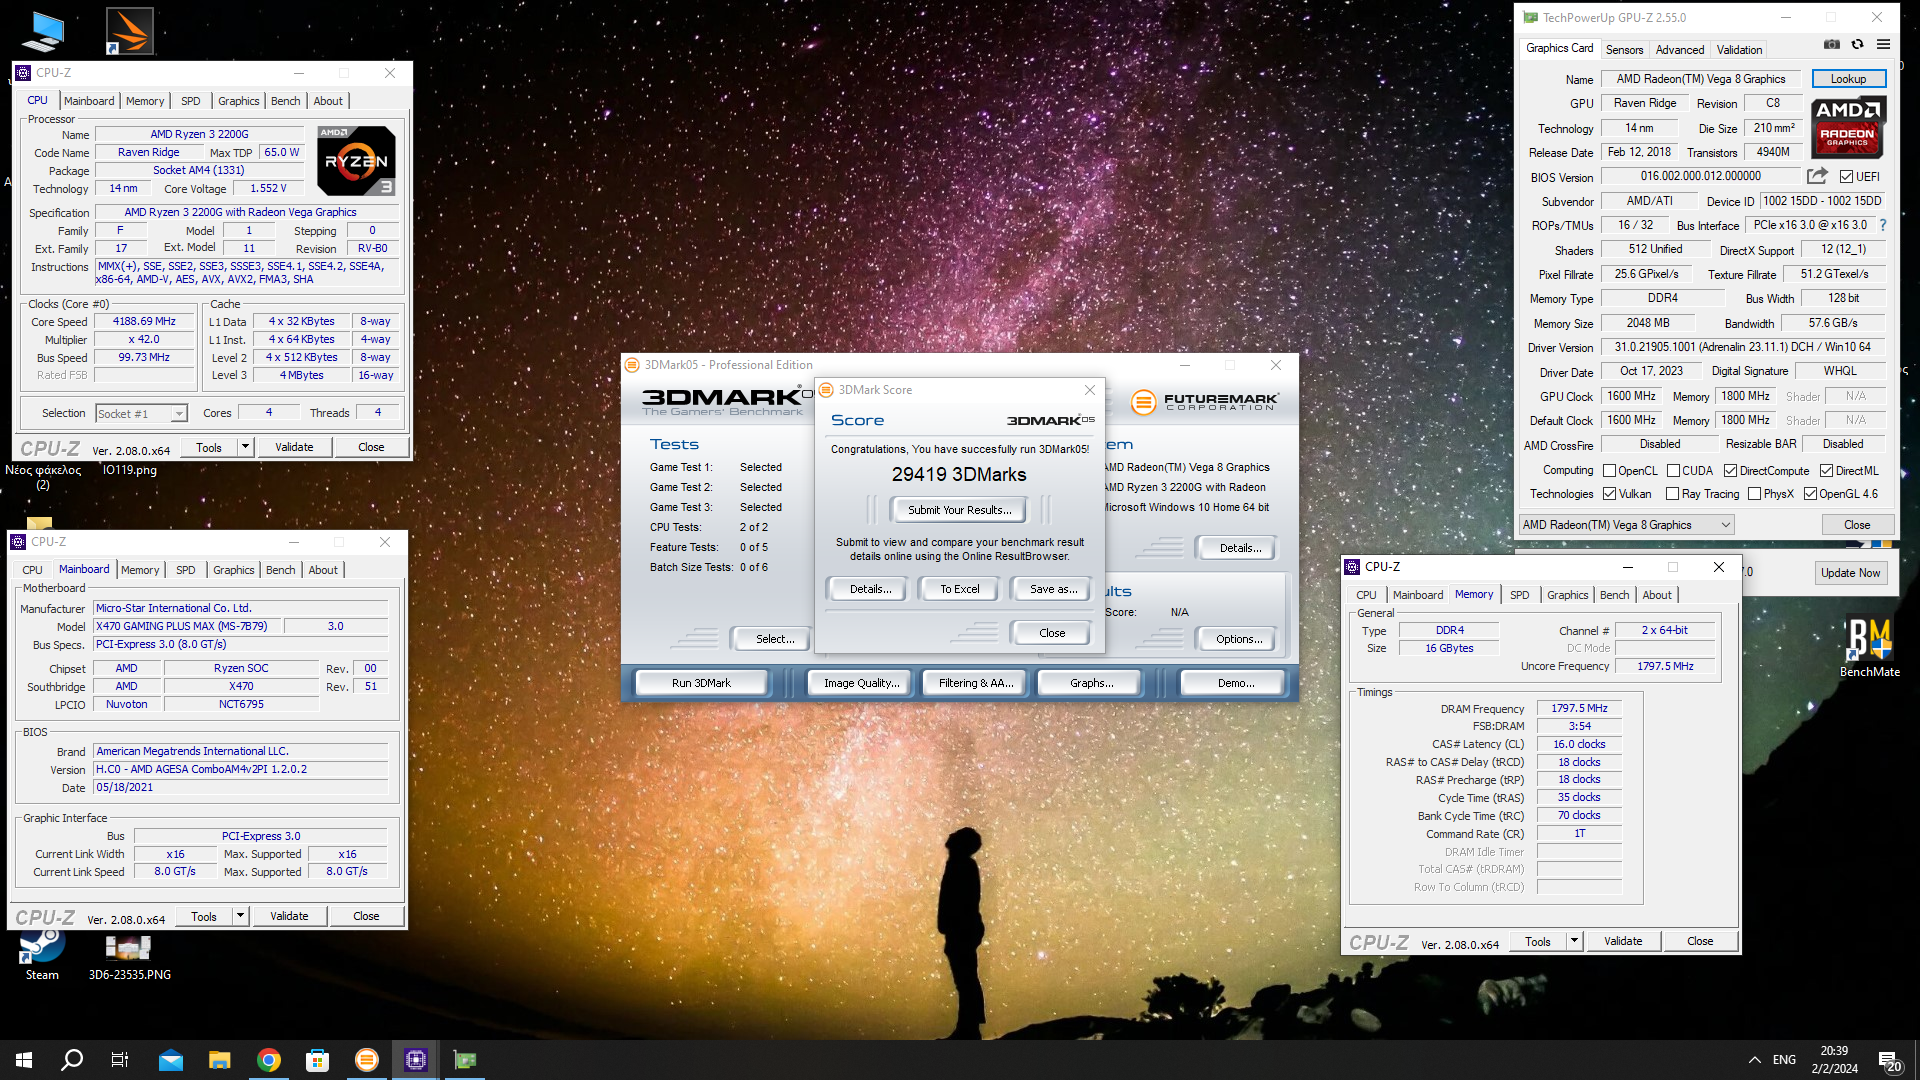Open the 3DMark desktop shortcut icon

130,31
